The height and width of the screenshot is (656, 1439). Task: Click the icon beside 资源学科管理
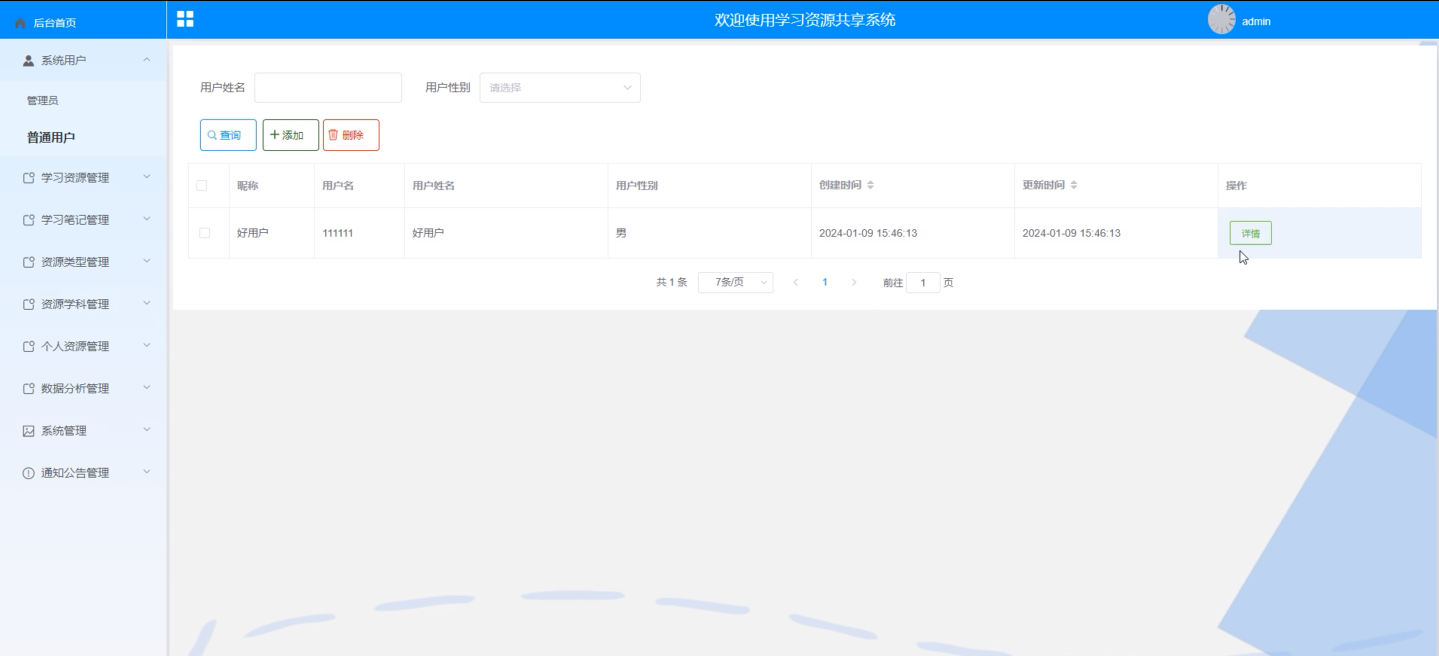(x=29, y=304)
